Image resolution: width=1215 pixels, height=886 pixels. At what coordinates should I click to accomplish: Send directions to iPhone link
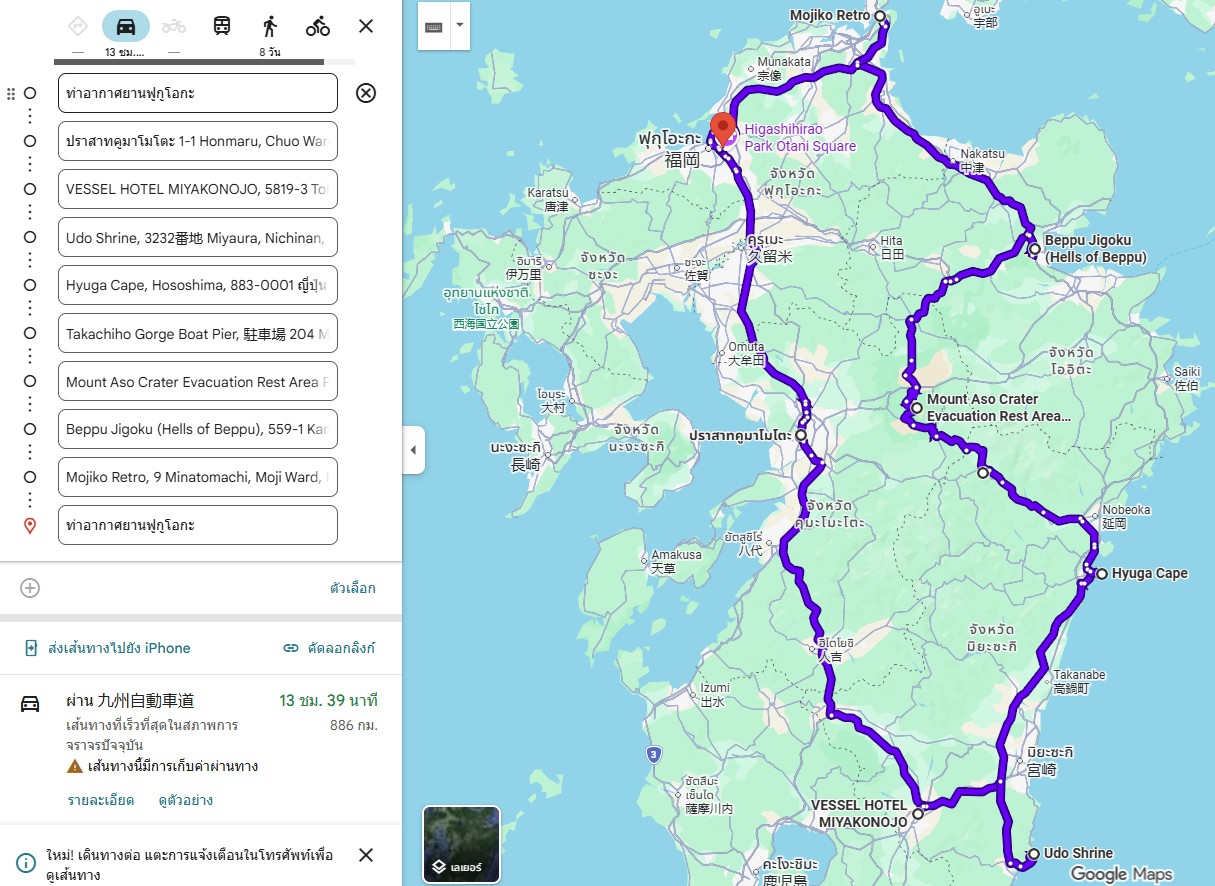[107, 648]
